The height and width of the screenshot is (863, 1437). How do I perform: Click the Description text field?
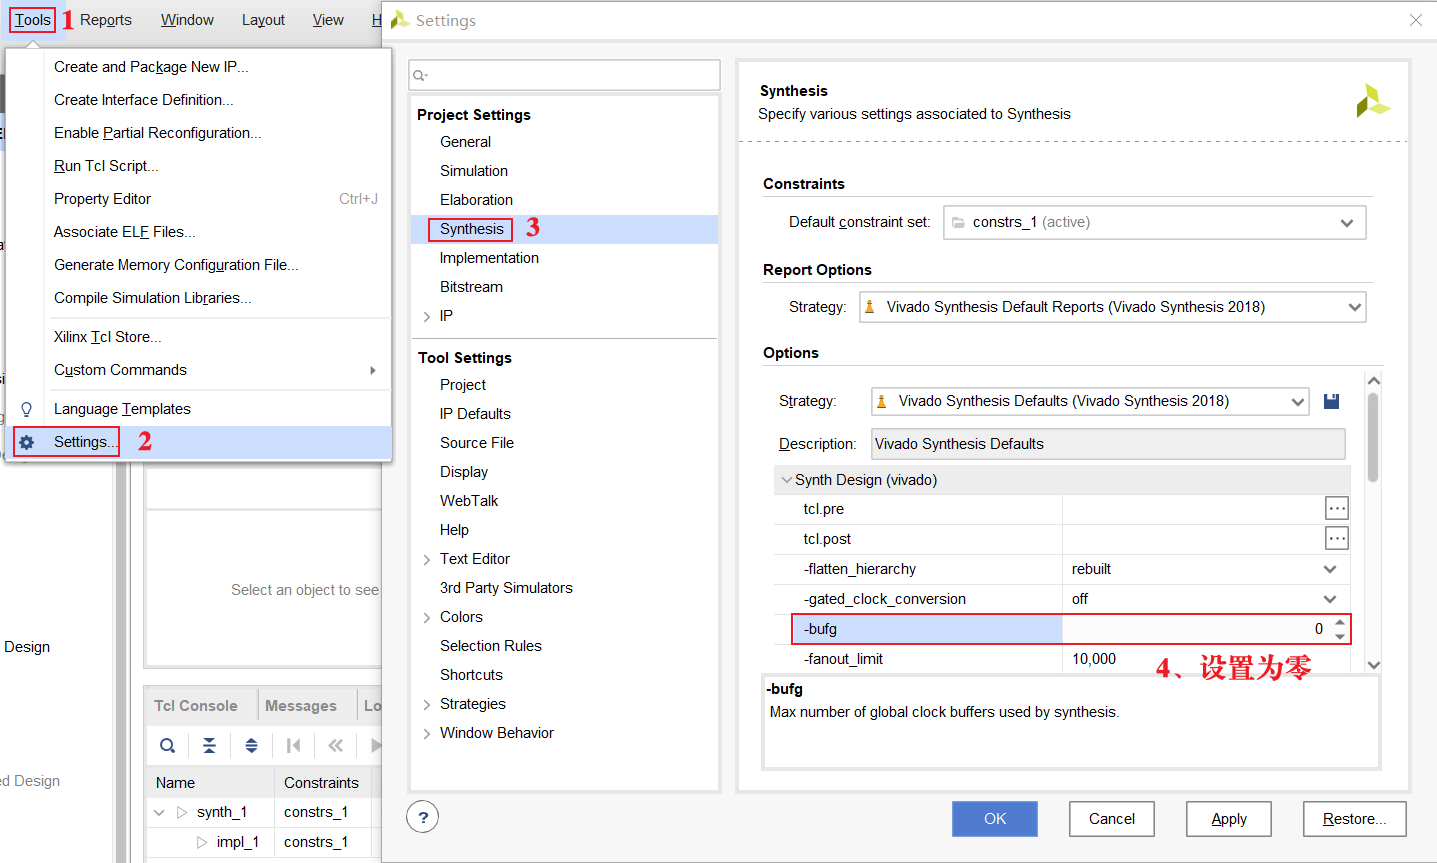tap(1108, 444)
